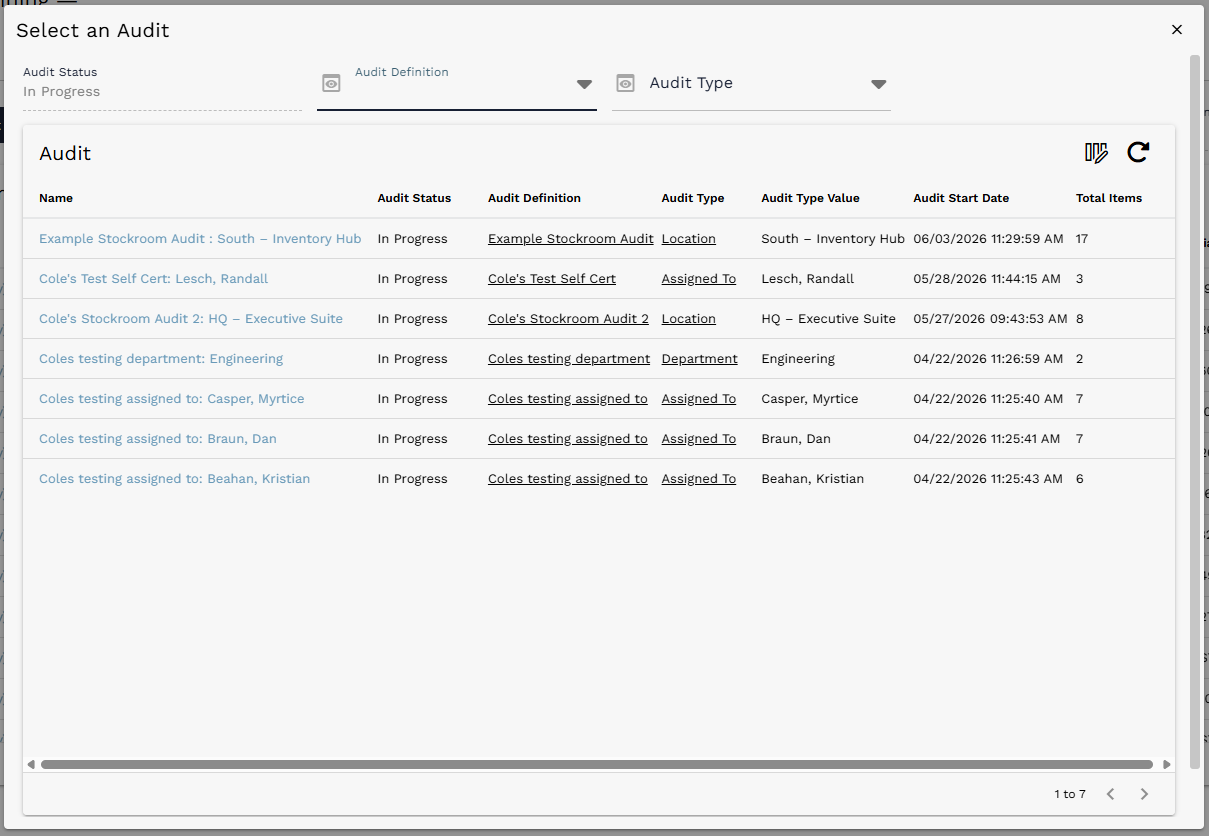This screenshot has width=1209, height=836.
Task: Click the horizontal scrollbar thumb
Action: click(597, 765)
